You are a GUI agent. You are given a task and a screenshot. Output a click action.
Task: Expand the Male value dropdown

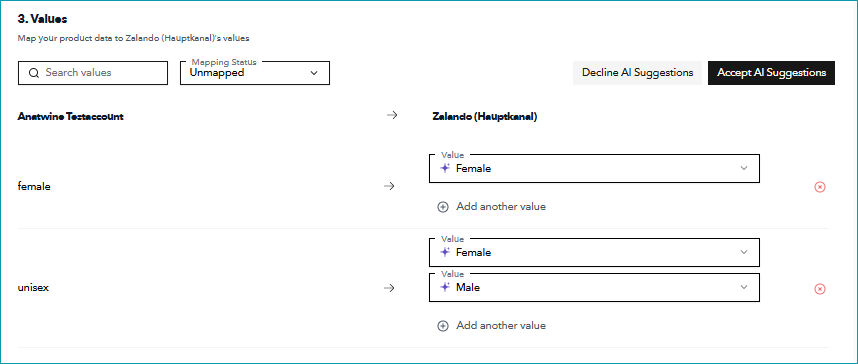[594, 287]
